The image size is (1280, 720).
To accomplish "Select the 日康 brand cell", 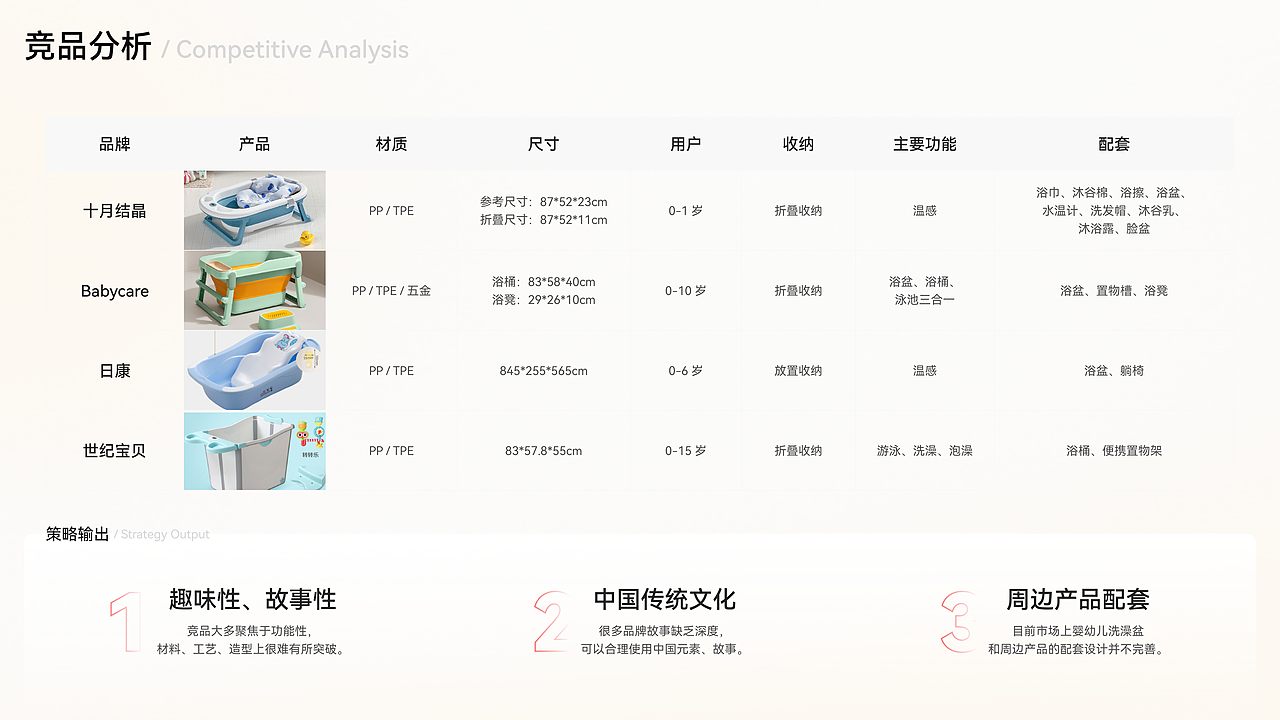I will pos(115,371).
